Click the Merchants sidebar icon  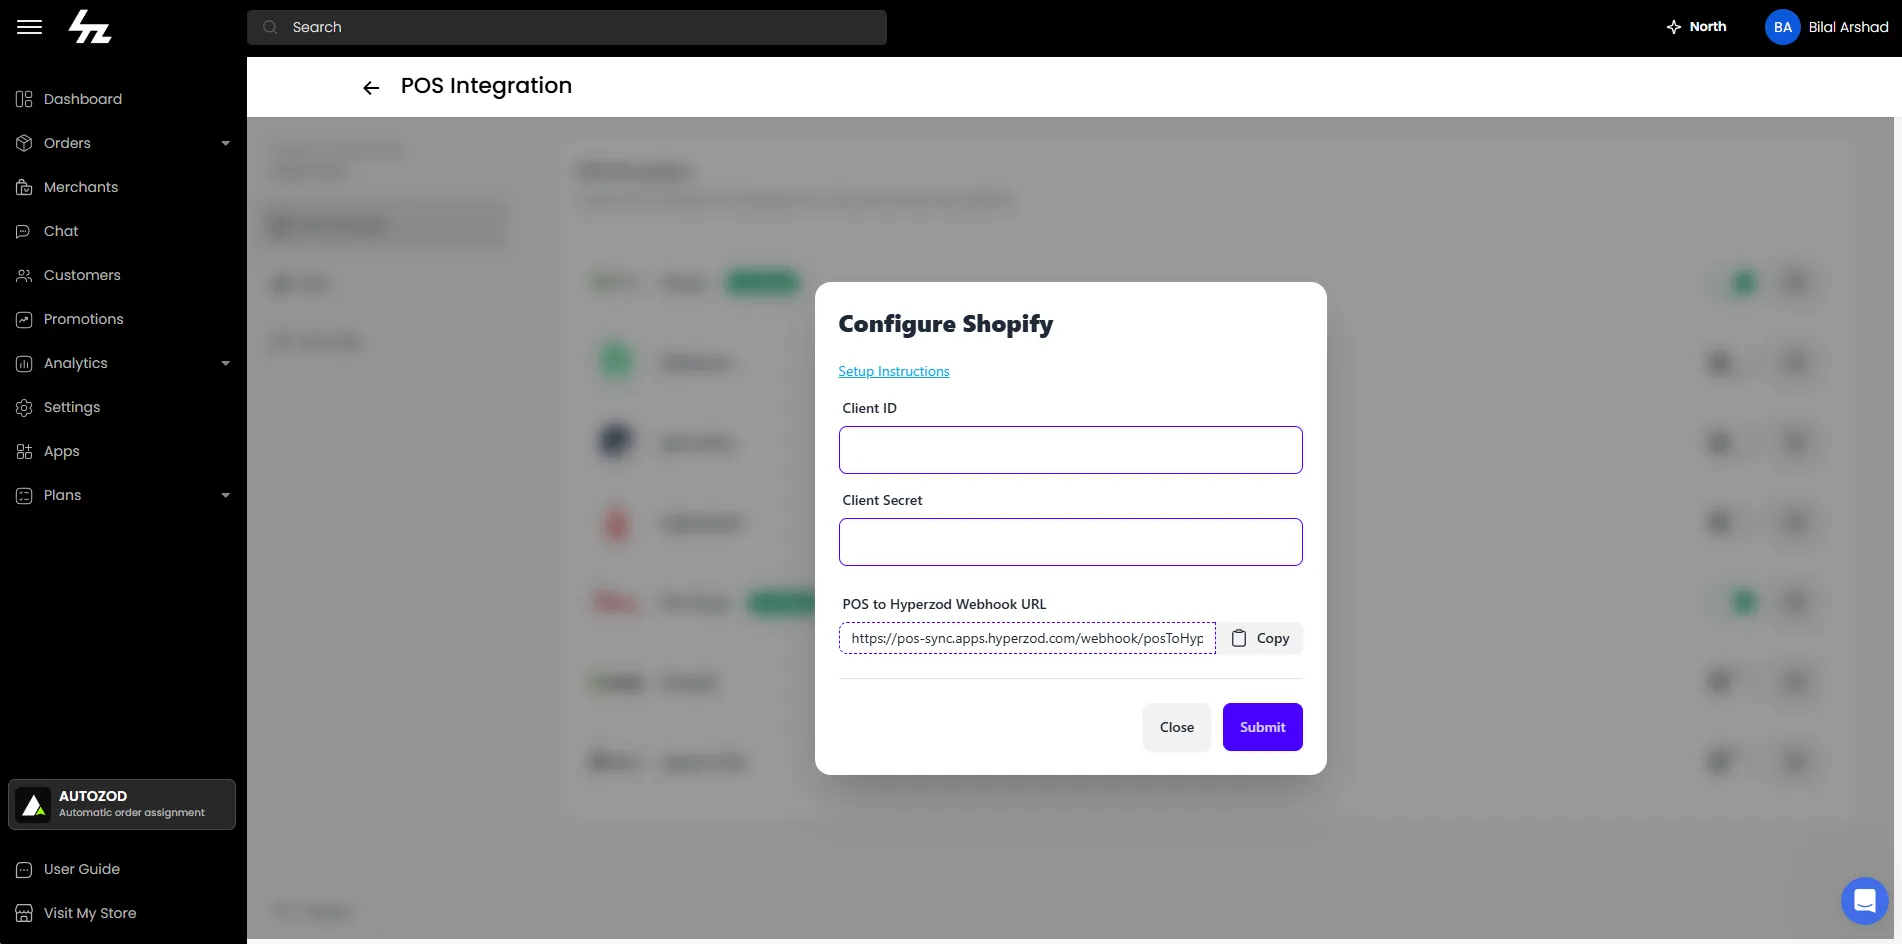coord(24,187)
